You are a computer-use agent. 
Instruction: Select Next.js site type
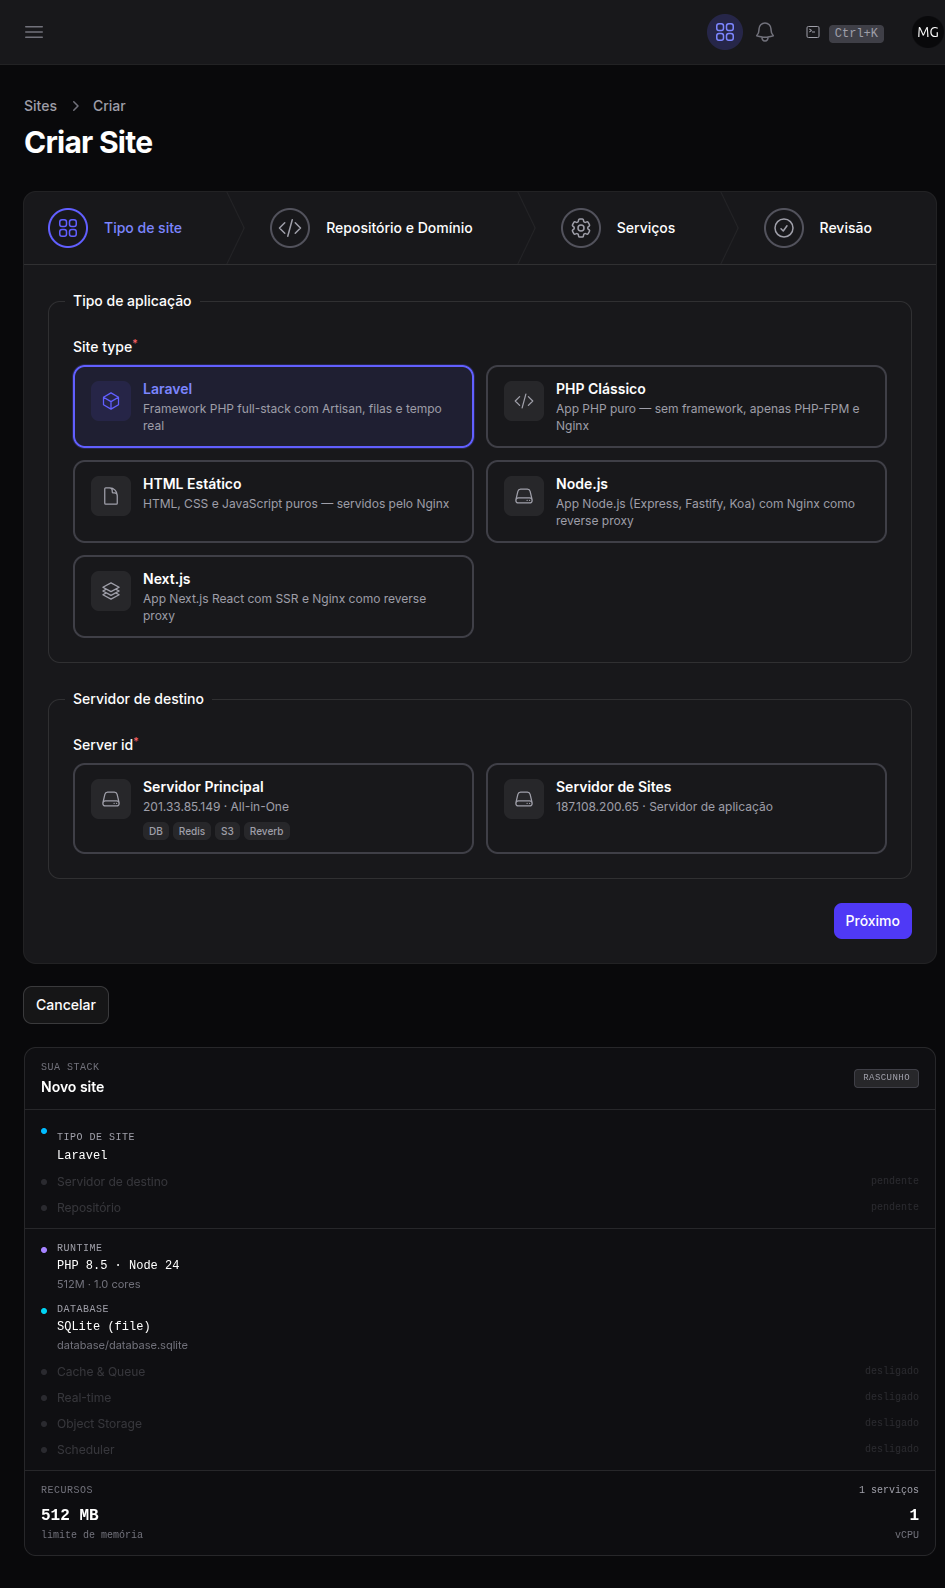tap(273, 596)
